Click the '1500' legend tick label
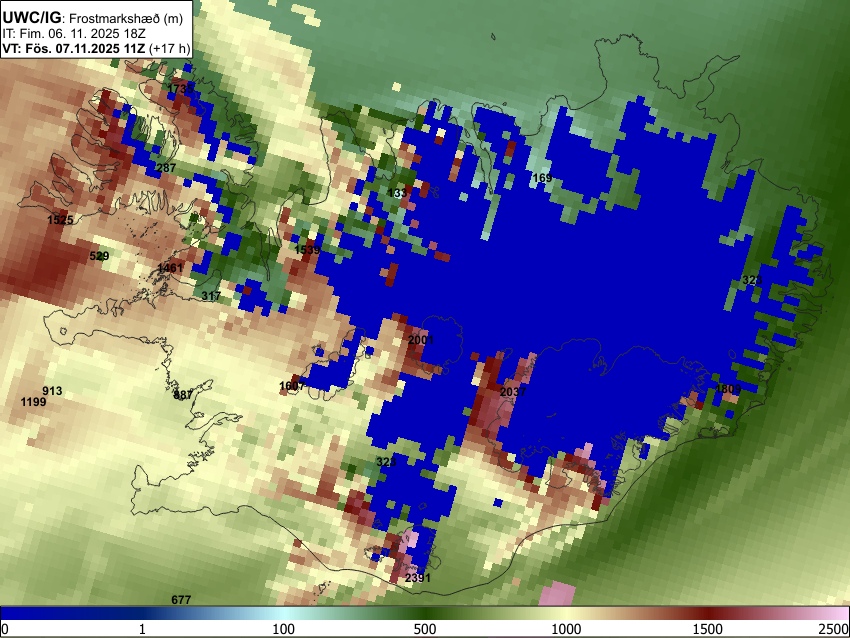The width and height of the screenshot is (850, 638). [x=708, y=629]
